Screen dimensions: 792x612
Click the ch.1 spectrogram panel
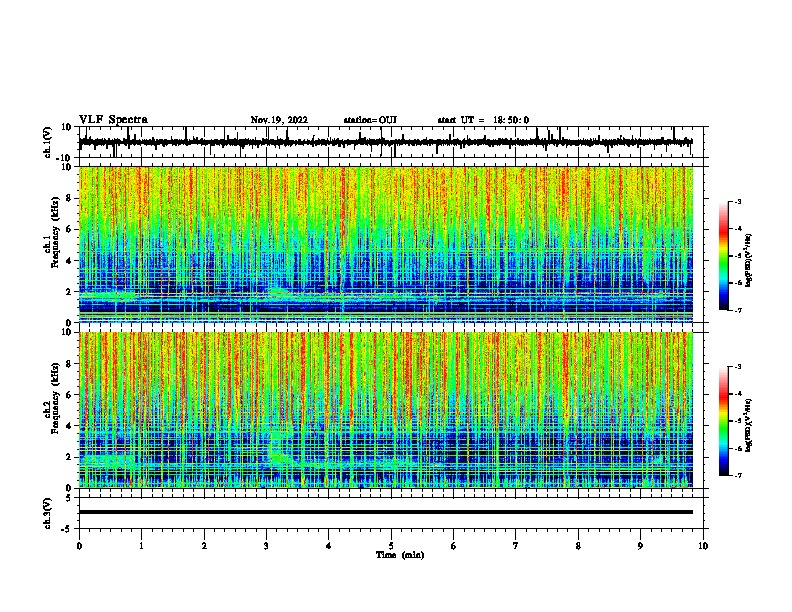pyautogui.click(x=386, y=244)
